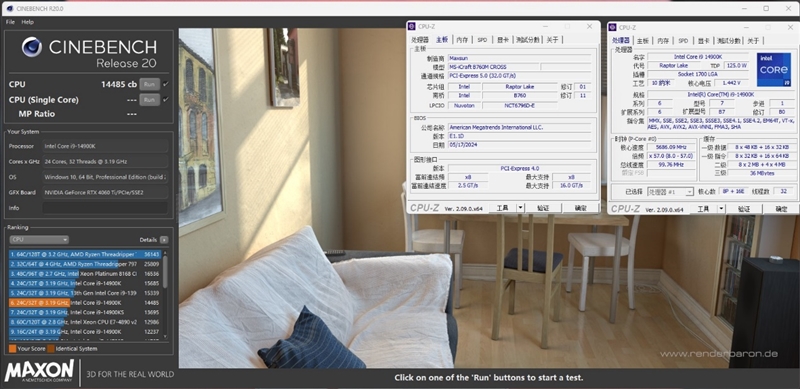This screenshot has width=800, height=389.
Task: Toggle the checkmark next to CPU test
Action: (x=166, y=84)
